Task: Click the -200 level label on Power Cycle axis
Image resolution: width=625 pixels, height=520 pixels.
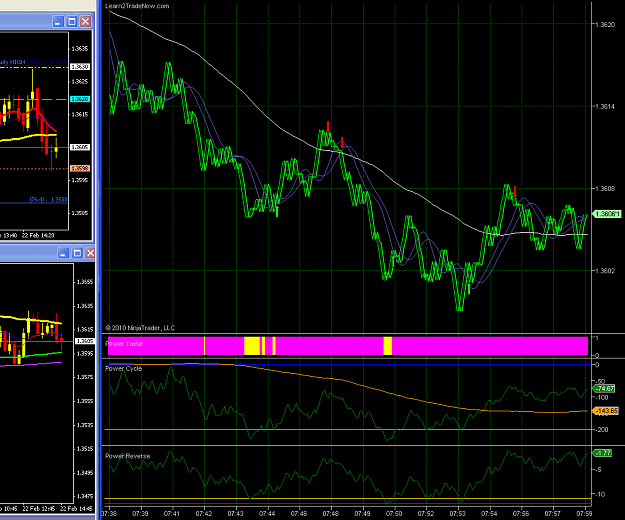Action: point(602,430)
